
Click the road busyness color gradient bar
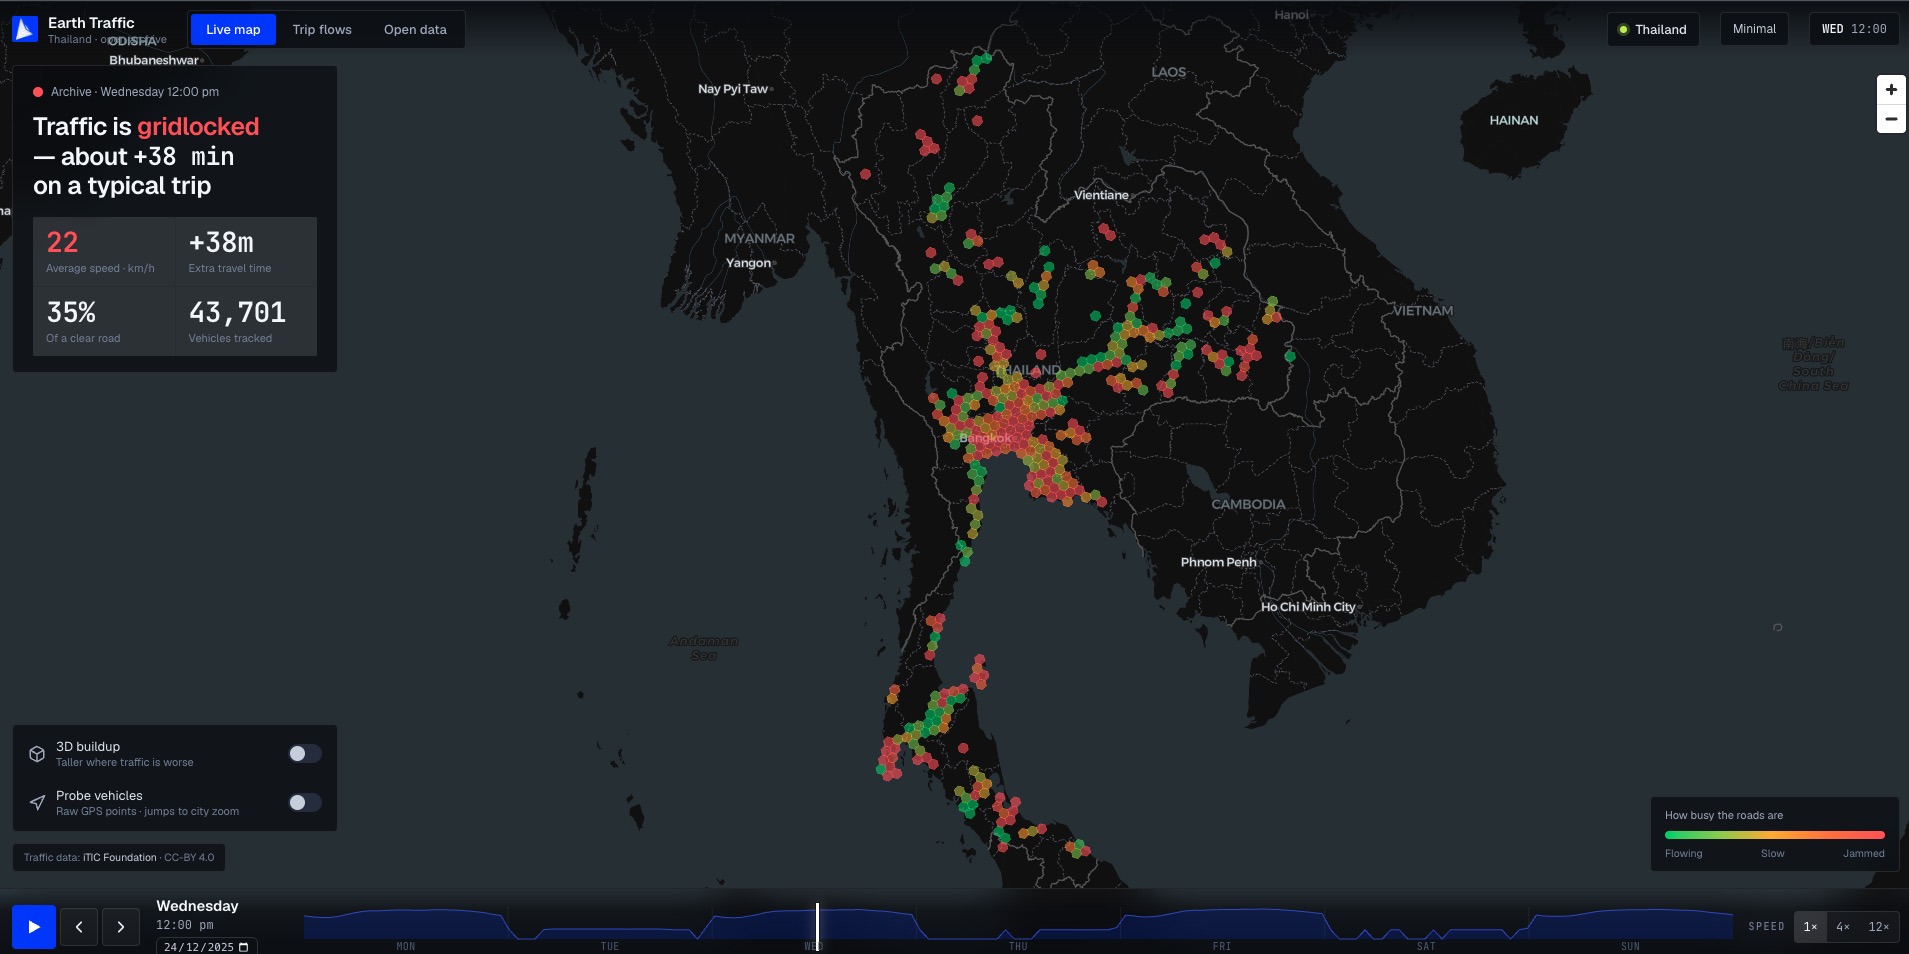[x=1774, y=835]
